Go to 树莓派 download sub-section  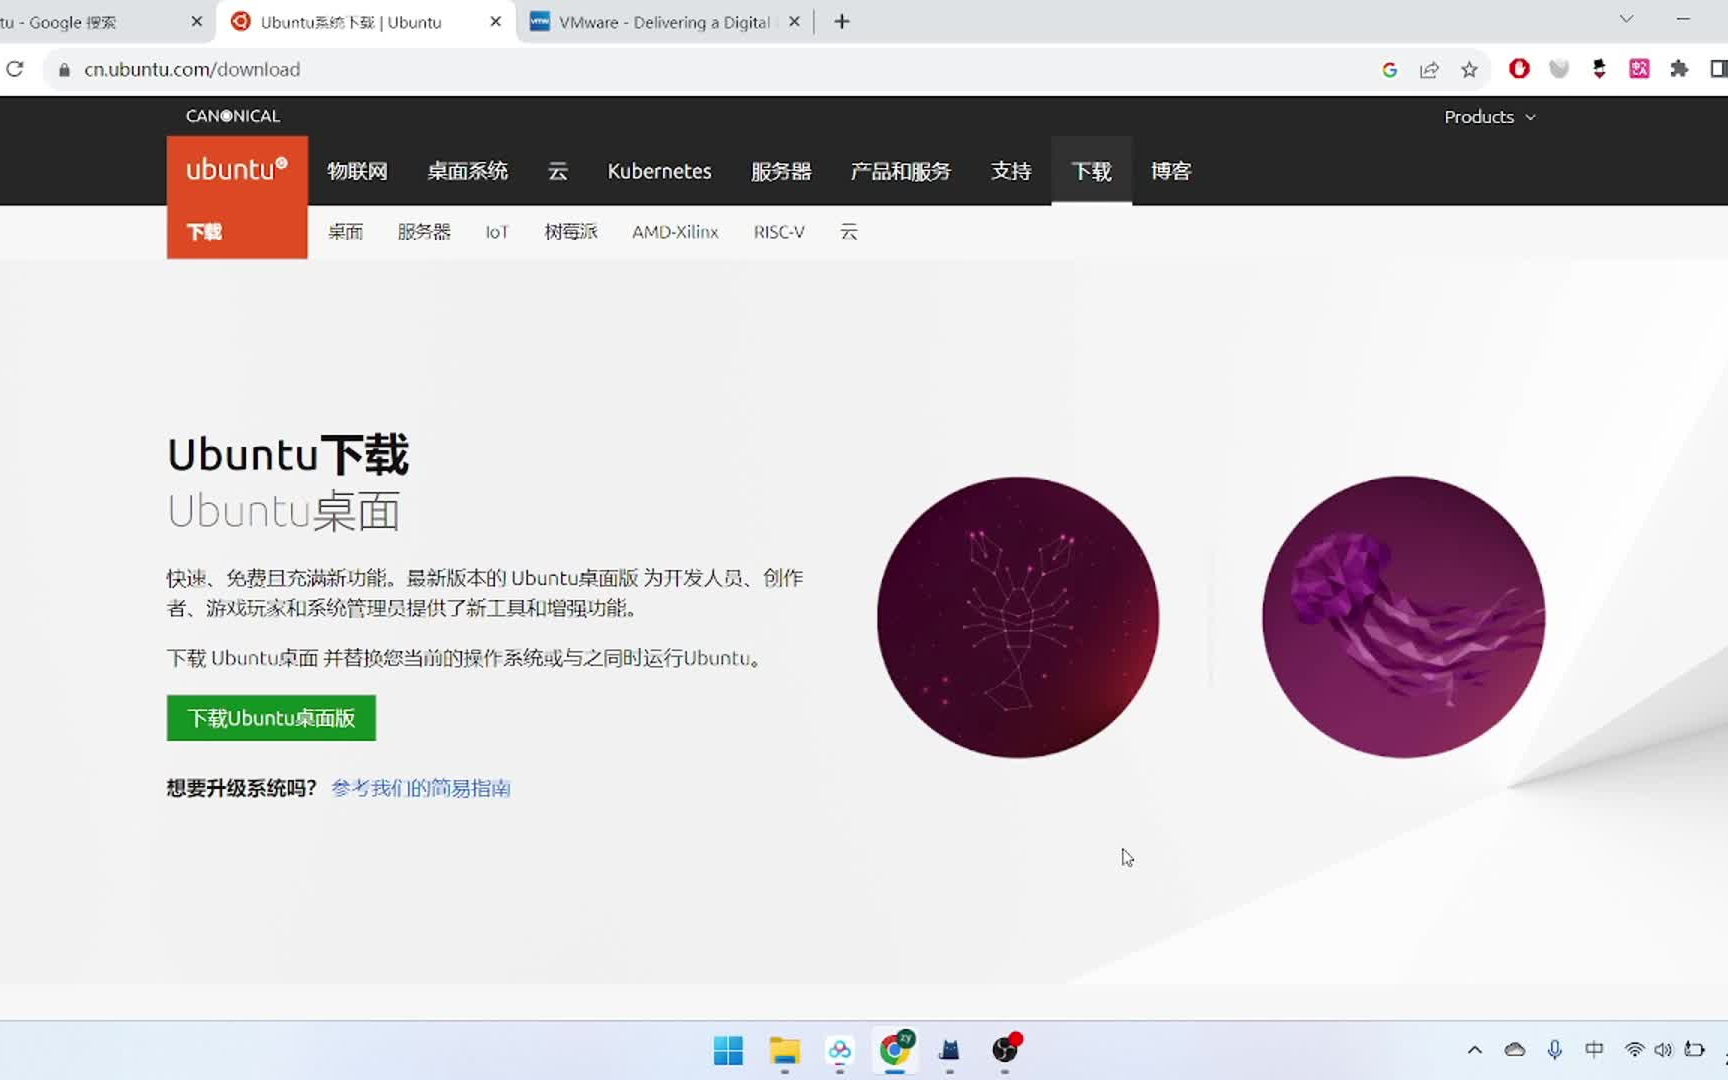click(571, 232)
